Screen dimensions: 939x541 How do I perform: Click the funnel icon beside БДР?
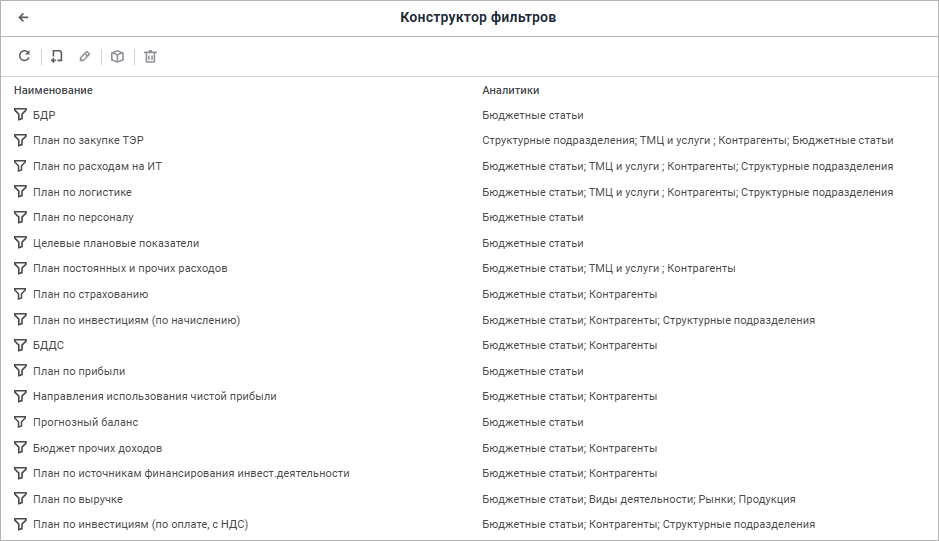click(20, 115)
